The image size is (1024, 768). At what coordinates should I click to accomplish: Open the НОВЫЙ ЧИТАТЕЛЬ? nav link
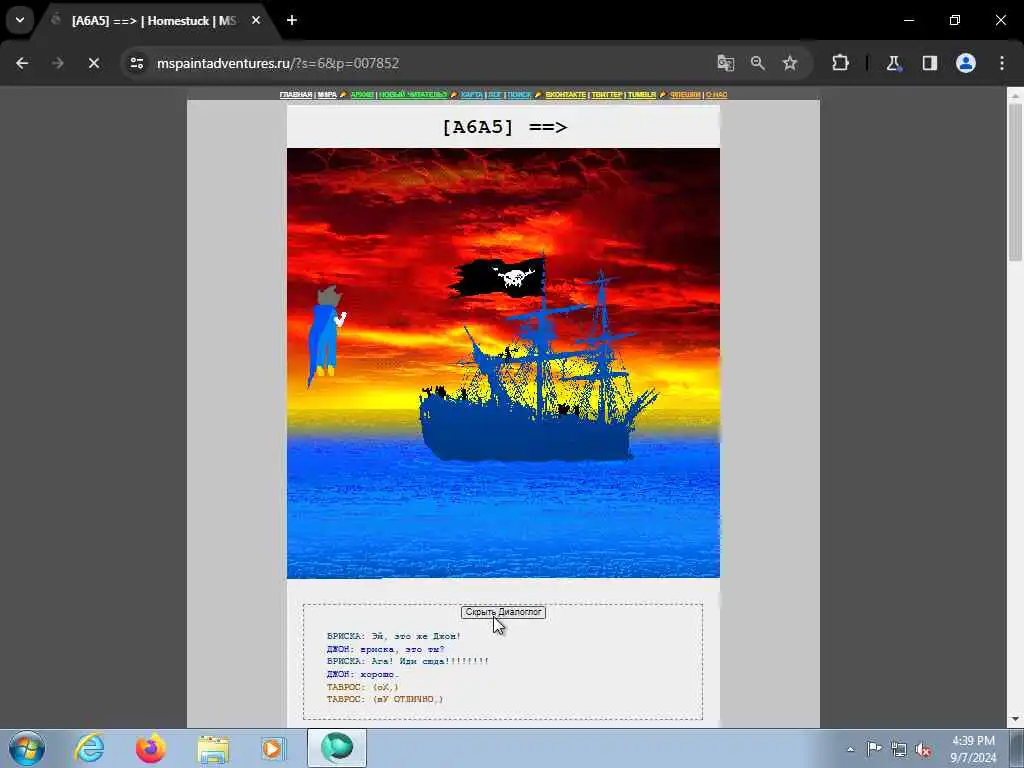[x=413, y=95]
